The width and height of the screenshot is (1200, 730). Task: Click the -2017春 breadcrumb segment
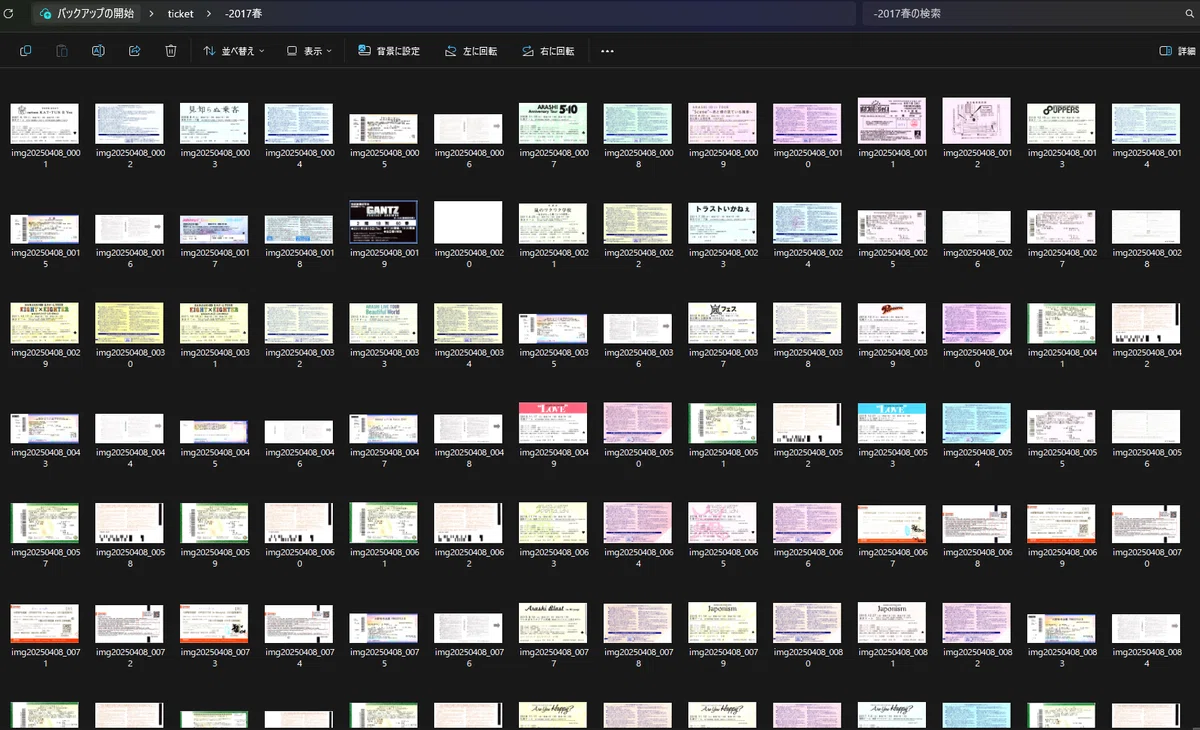[x=244, y=14]
